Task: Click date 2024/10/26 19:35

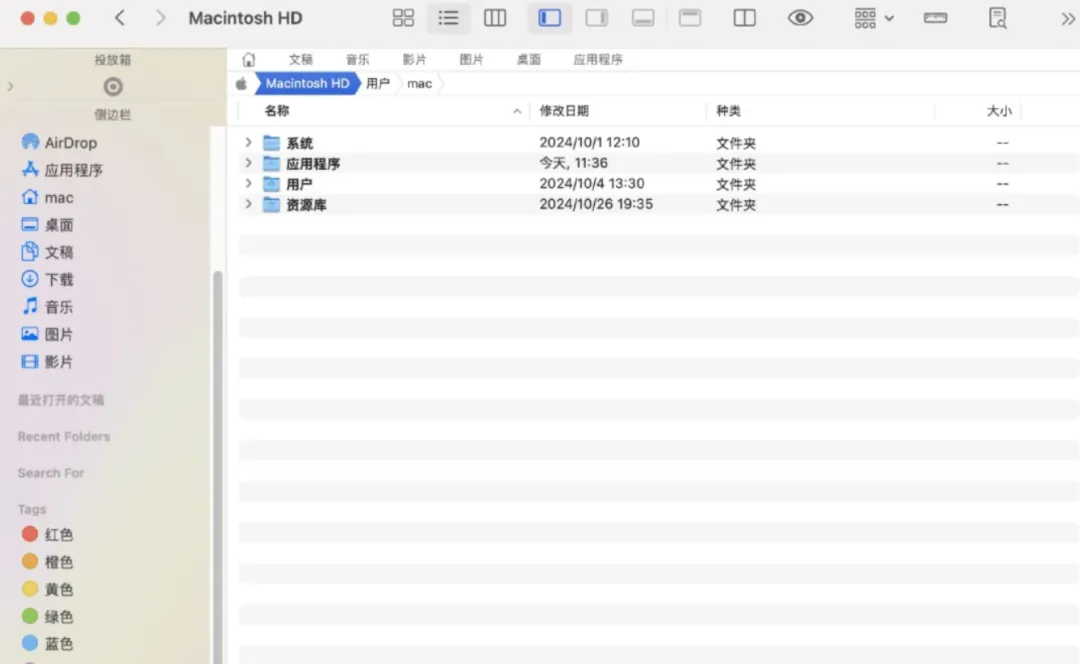Action: coord(596,205)
